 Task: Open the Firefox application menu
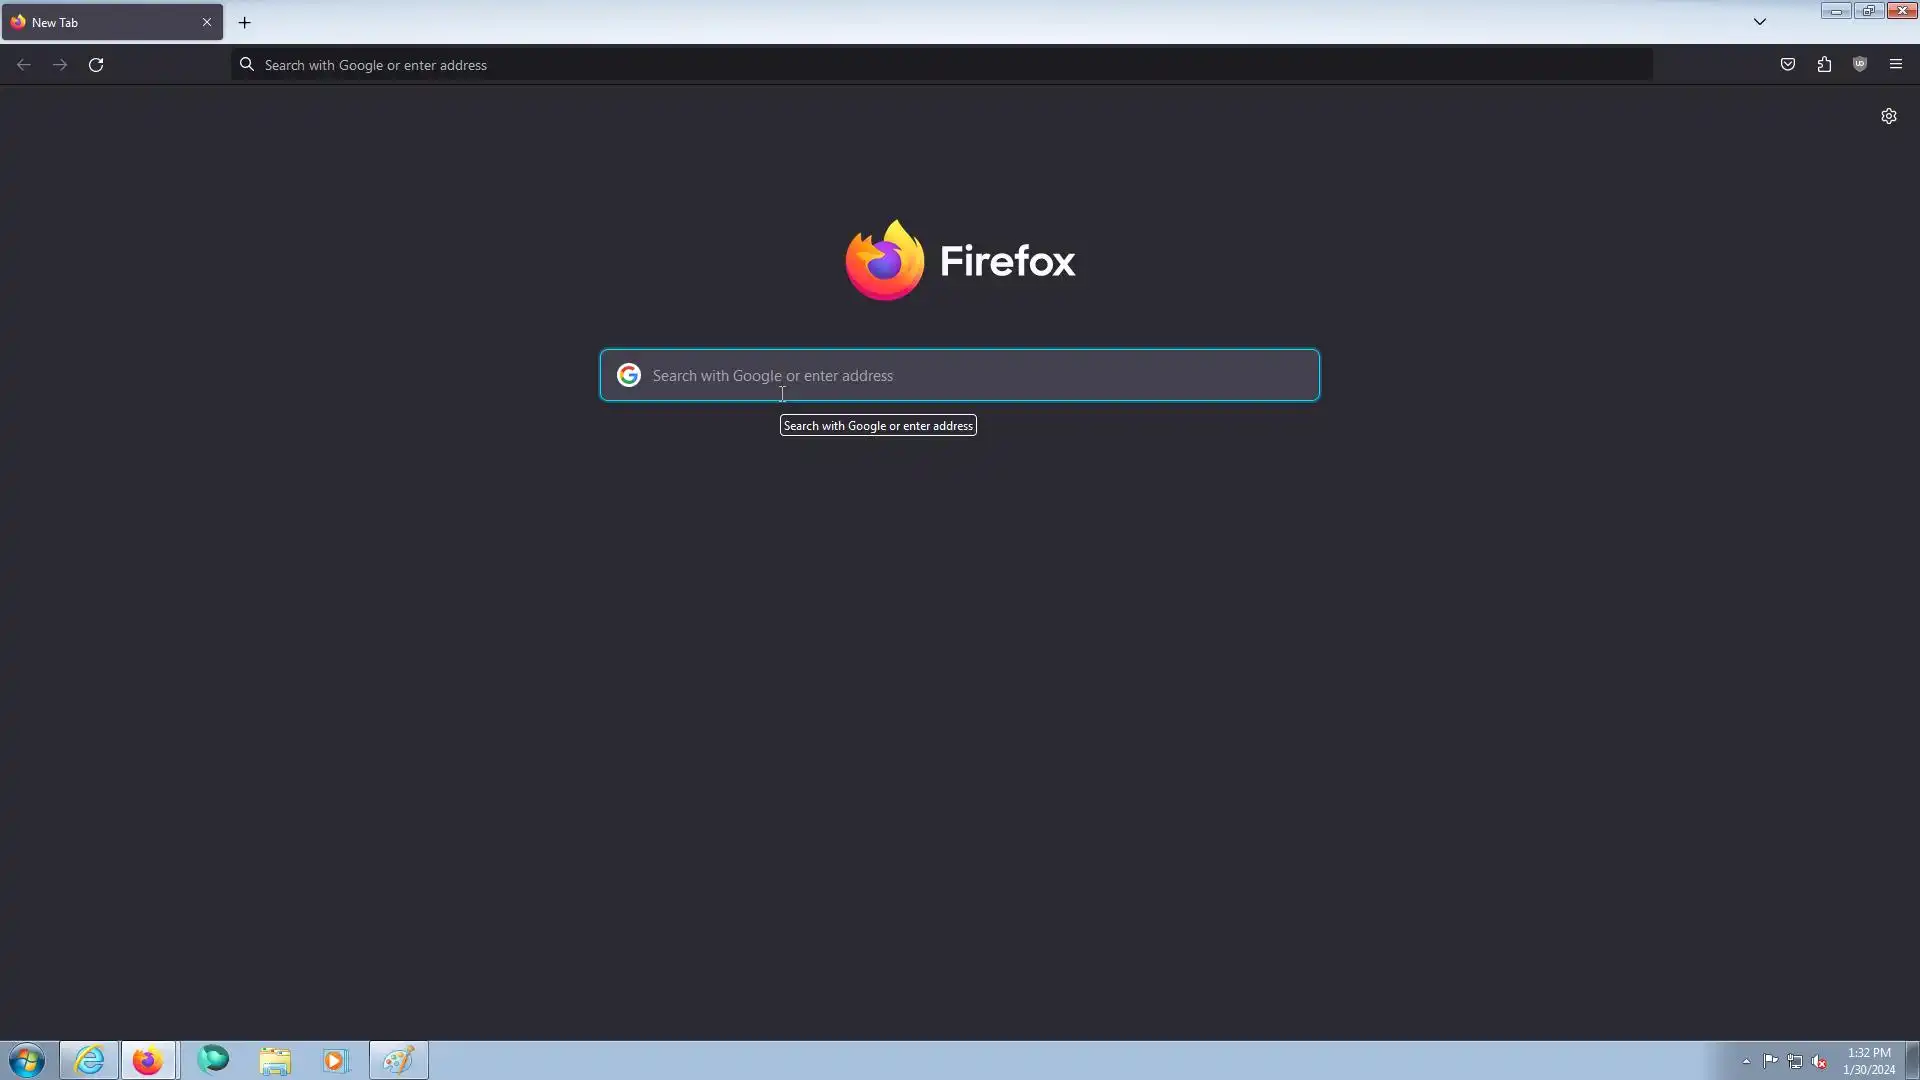[x=1896, y=65]
